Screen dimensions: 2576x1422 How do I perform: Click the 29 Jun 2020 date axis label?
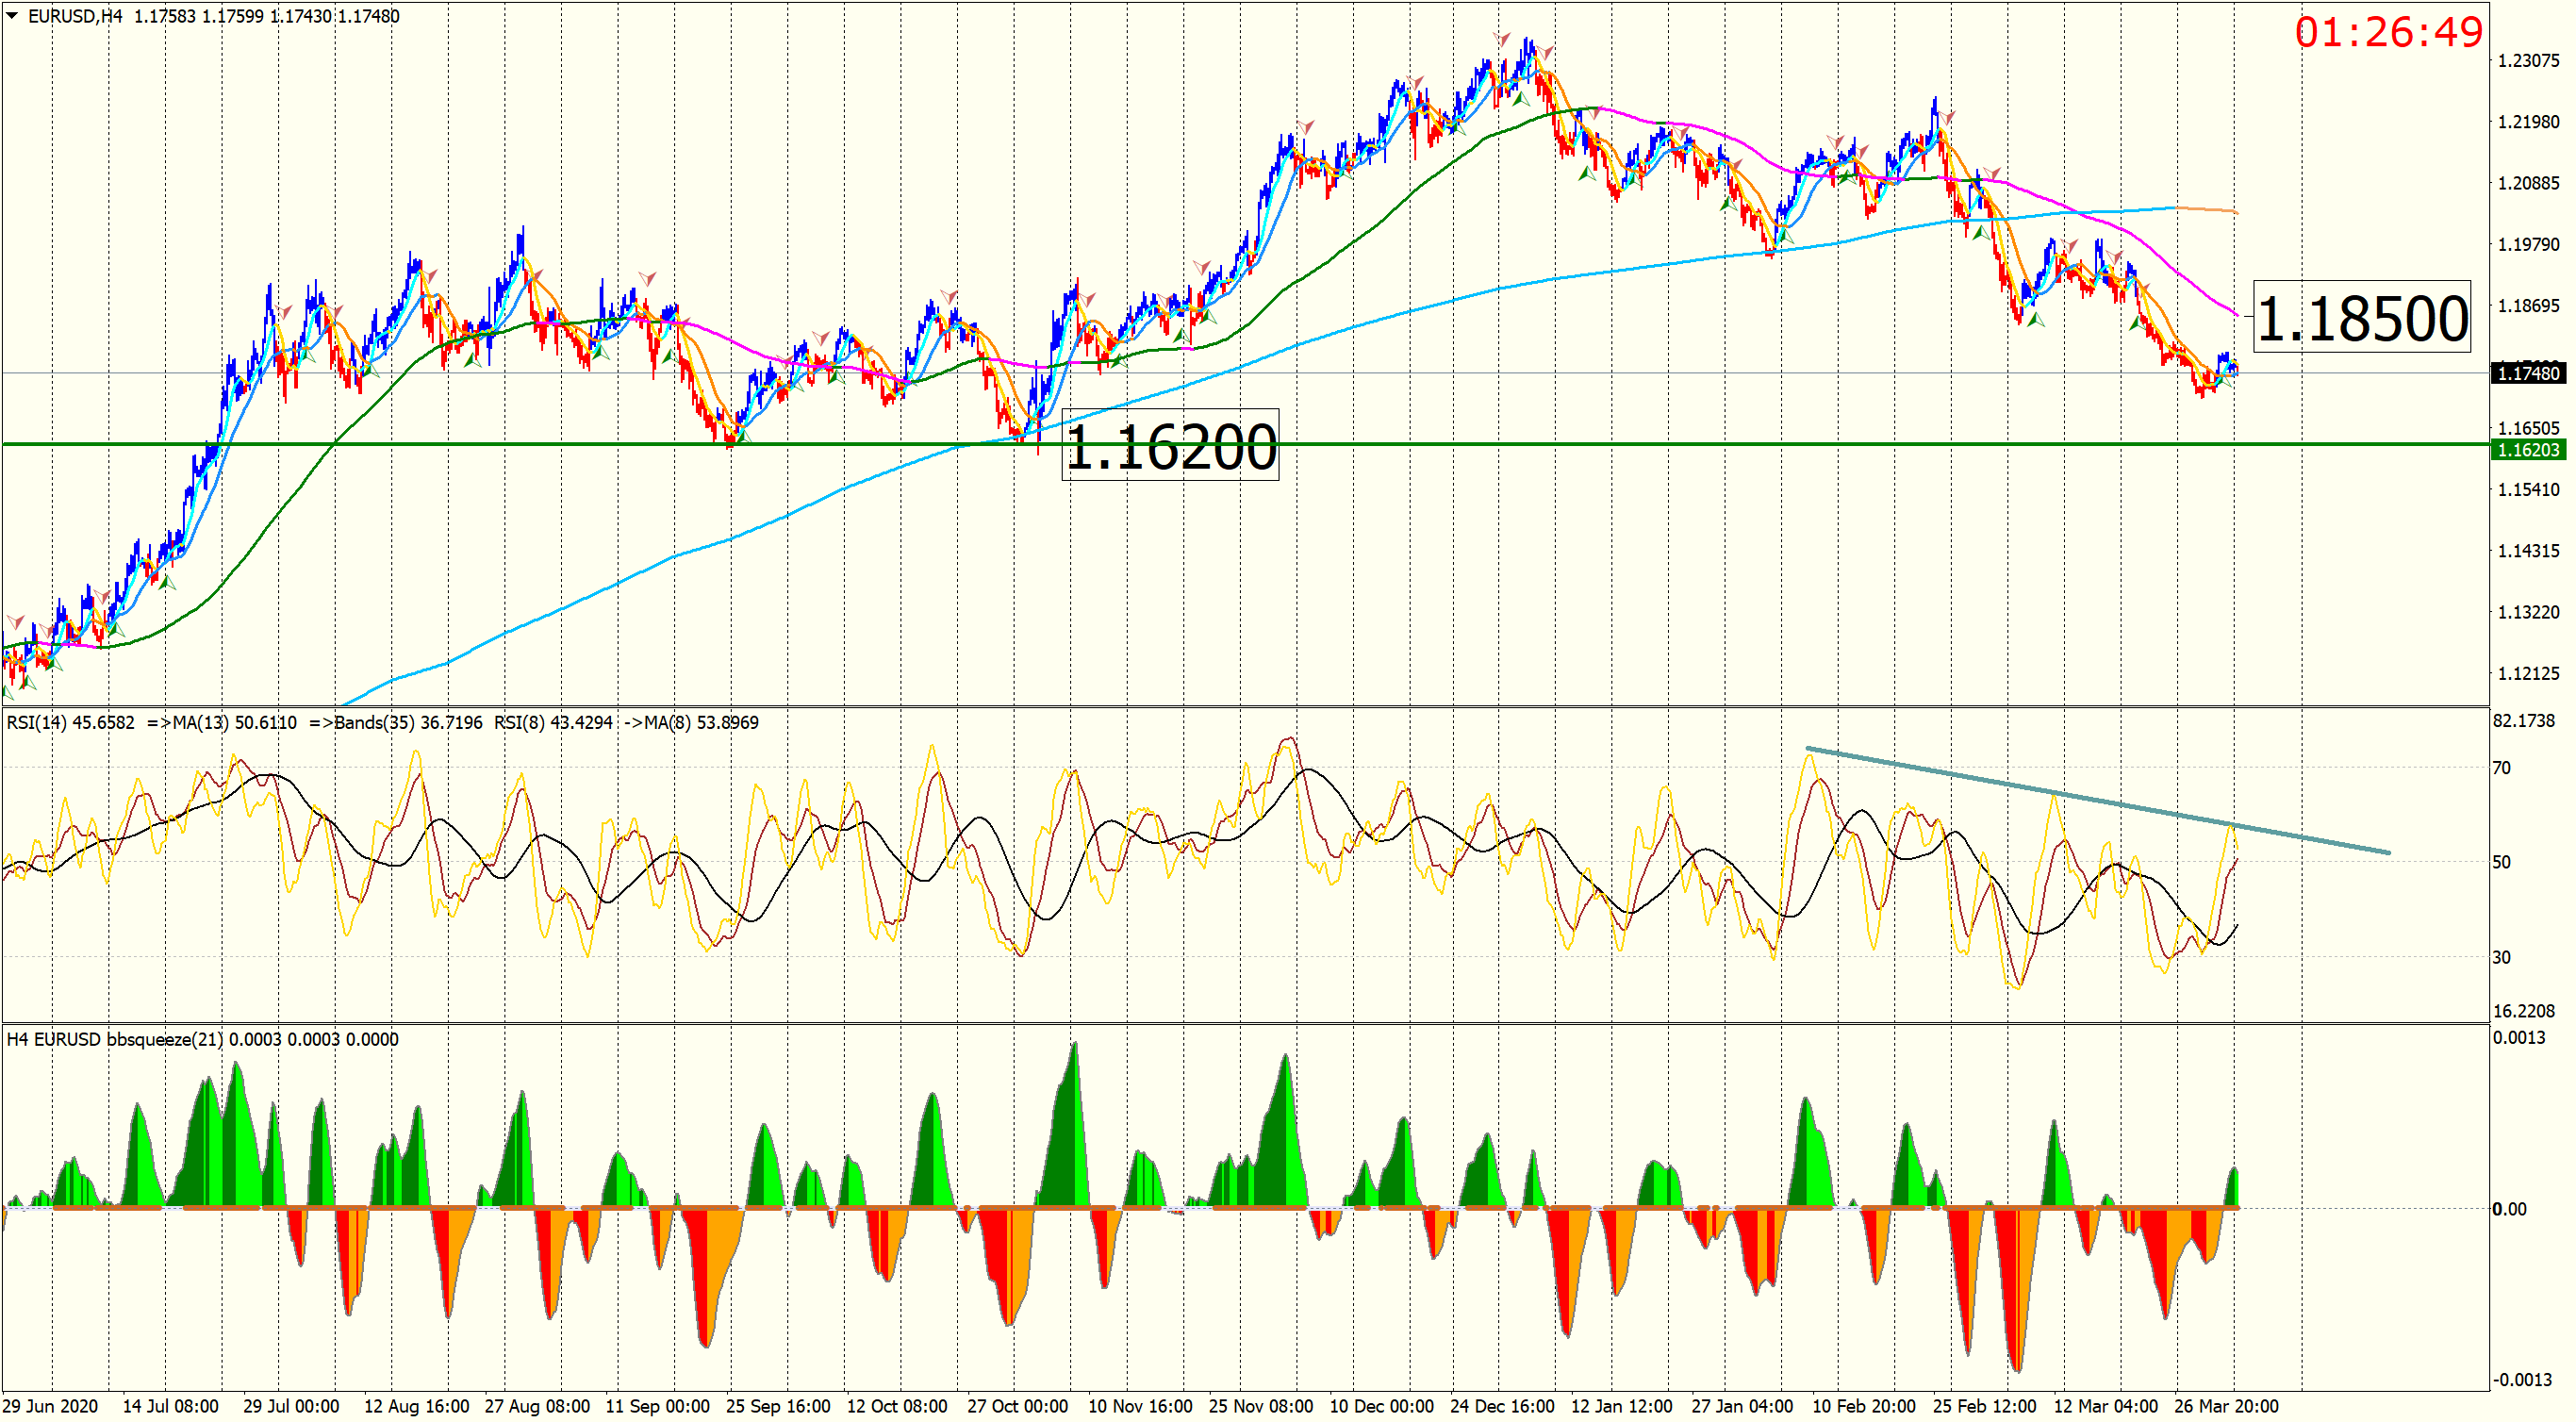click(50, 1406)
